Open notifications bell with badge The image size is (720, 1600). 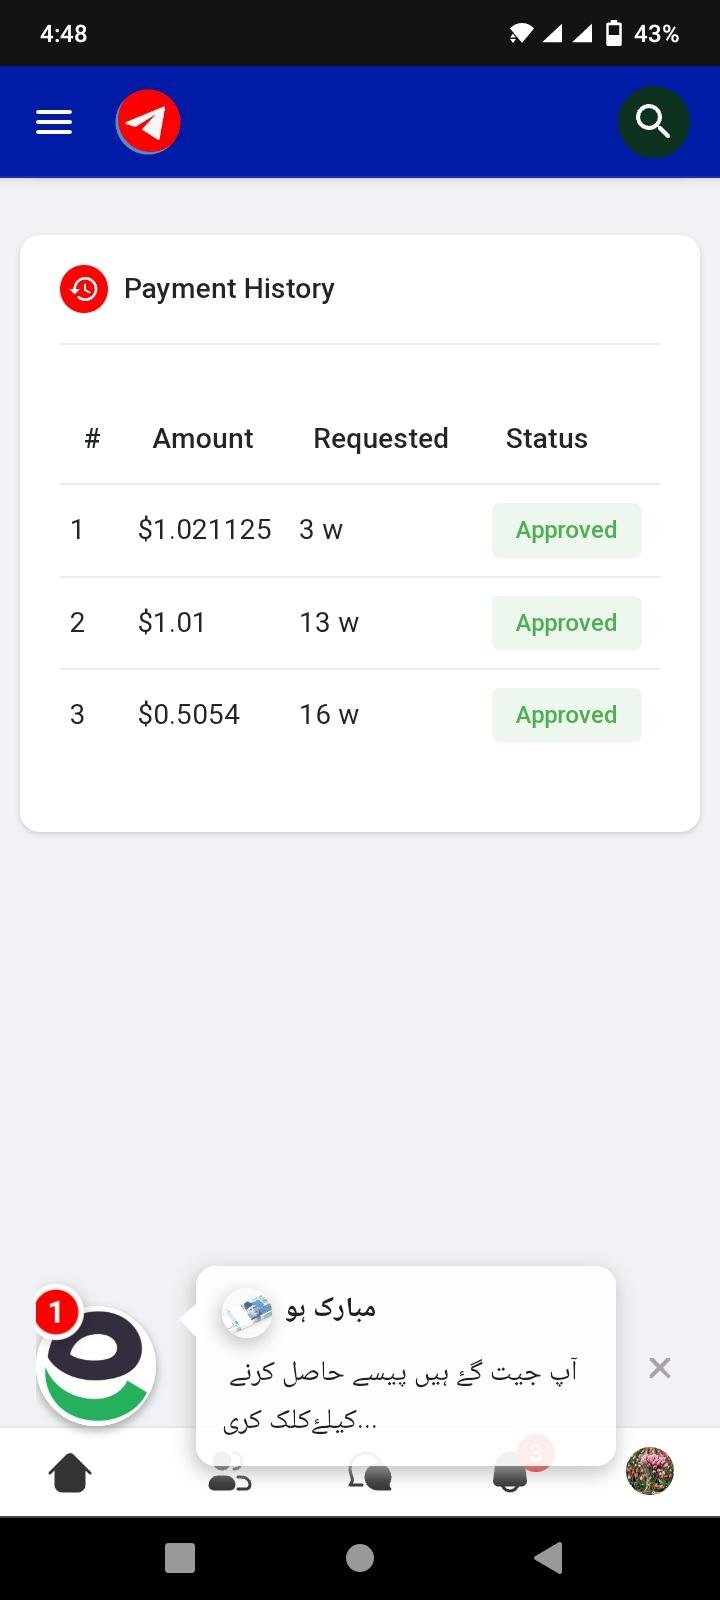click(x=511, y=1474)
